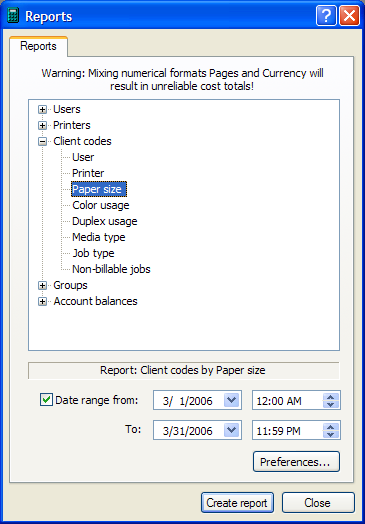The width and height of the screenshot is (365, 524).
Task: Open the help question mark button
Action: point(327,16)
